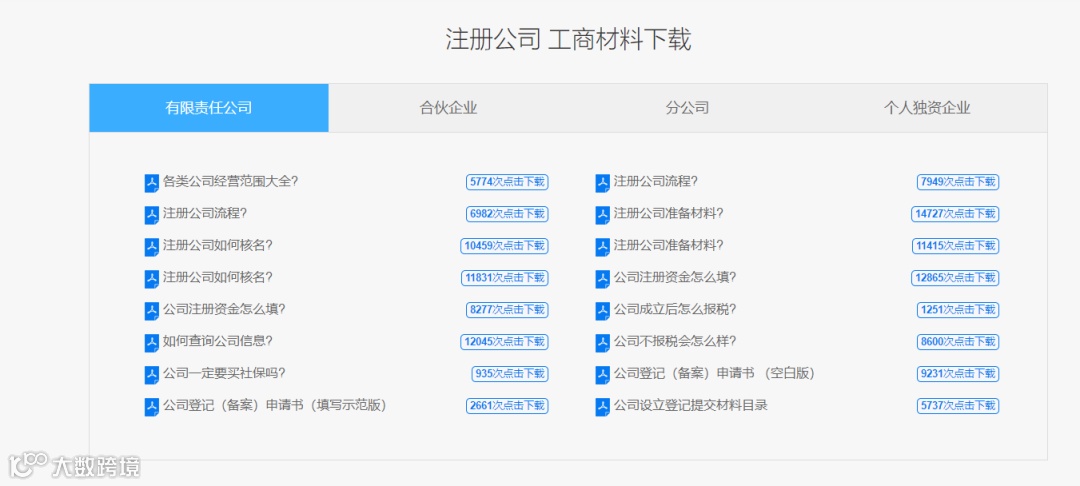Click the 935次点击下载 button

click(510, 374)
